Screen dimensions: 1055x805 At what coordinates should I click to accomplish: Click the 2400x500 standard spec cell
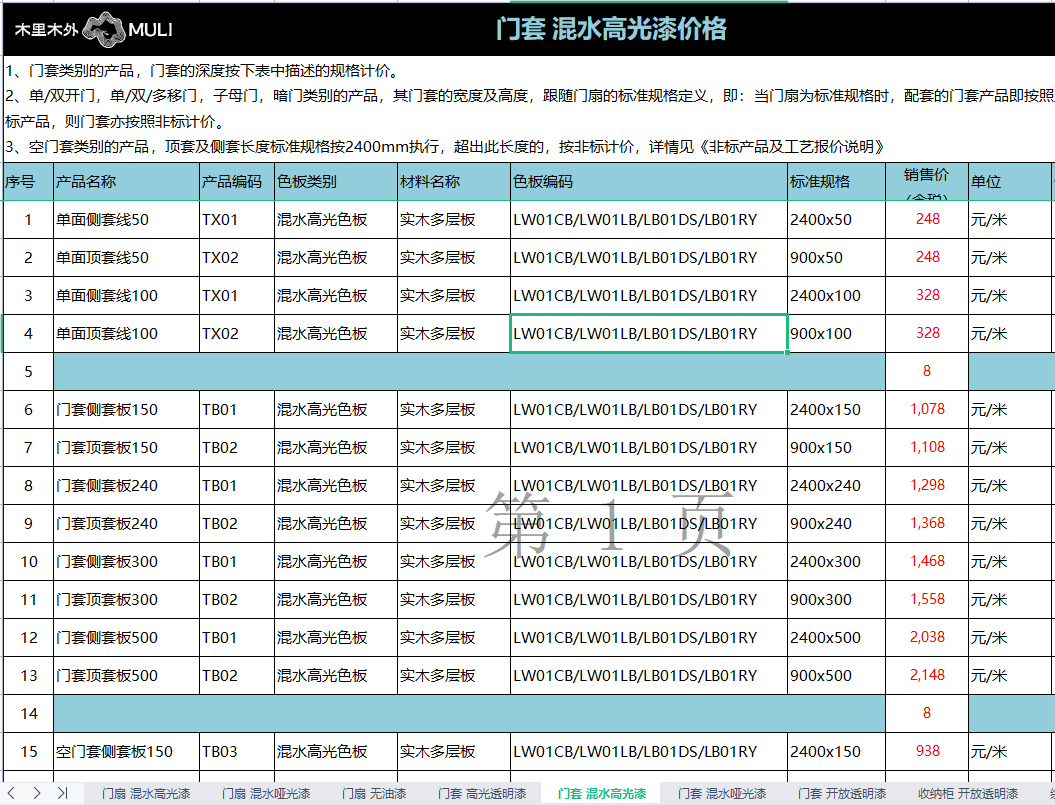[836, 637]
